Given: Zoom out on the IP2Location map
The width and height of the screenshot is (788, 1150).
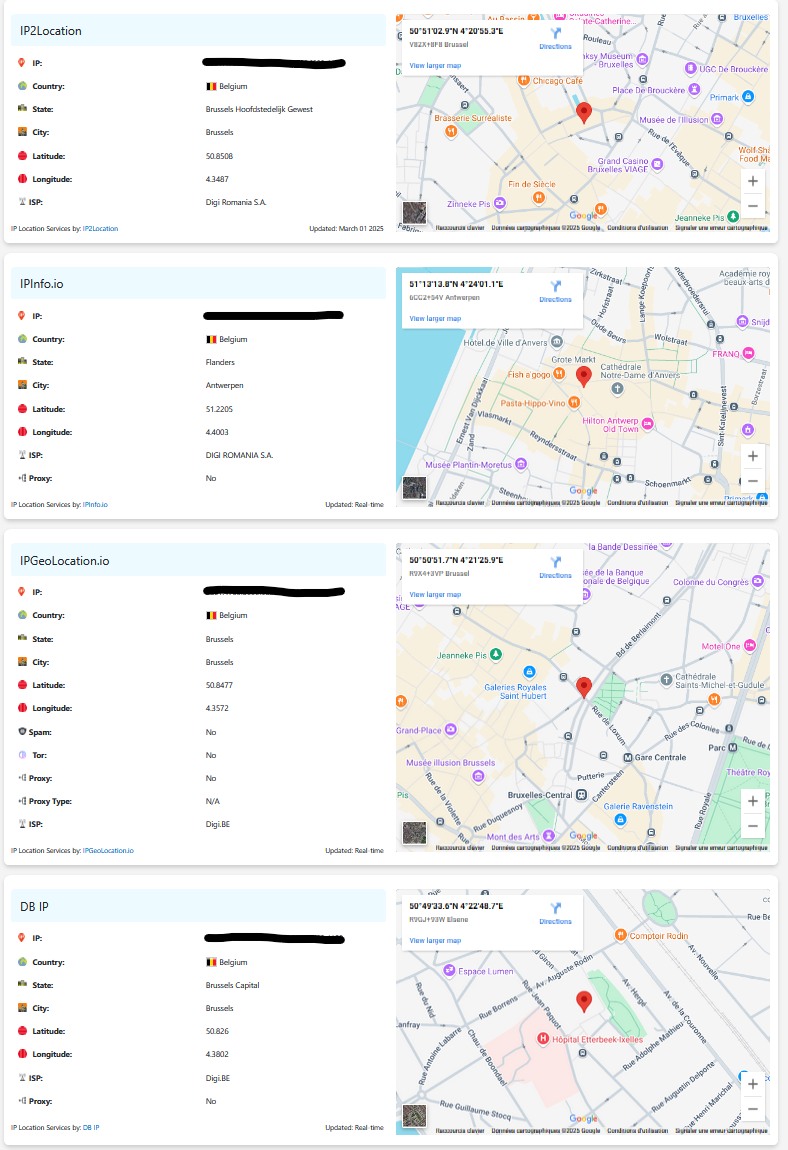Looking at the screenshot, I should pos(753,206).
